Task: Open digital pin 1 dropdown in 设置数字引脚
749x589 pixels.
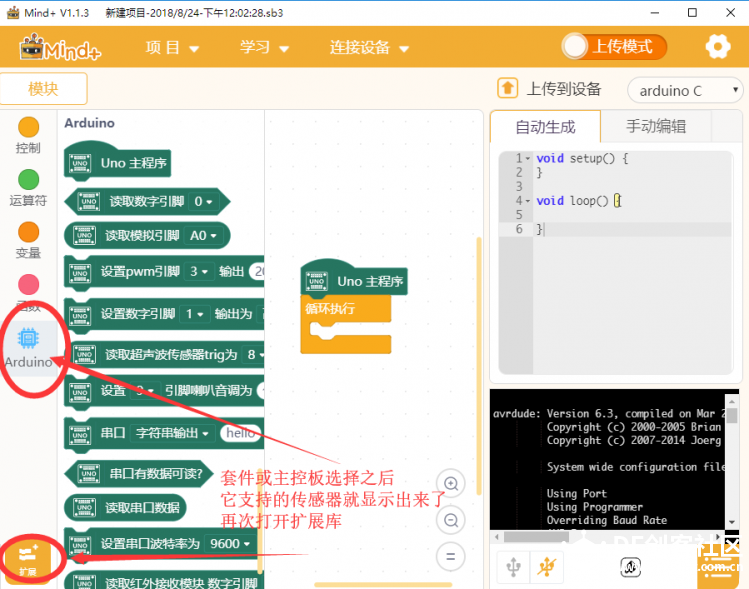Action: 194,314
